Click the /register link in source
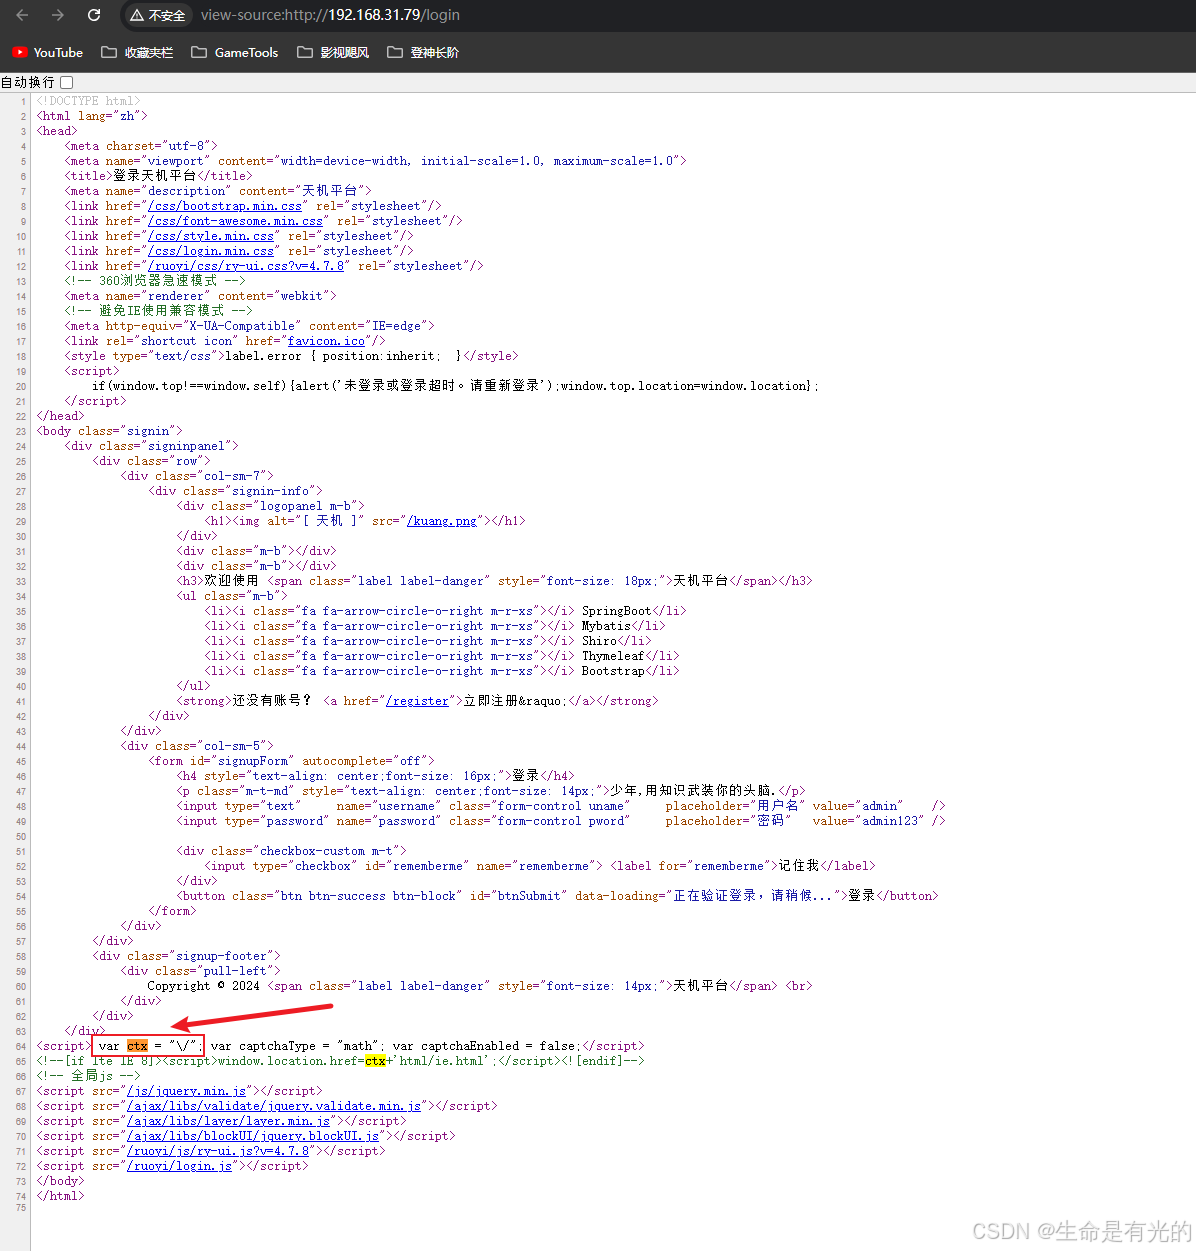The height and width of the screenshot is (1251, 1196). point(417,701)
